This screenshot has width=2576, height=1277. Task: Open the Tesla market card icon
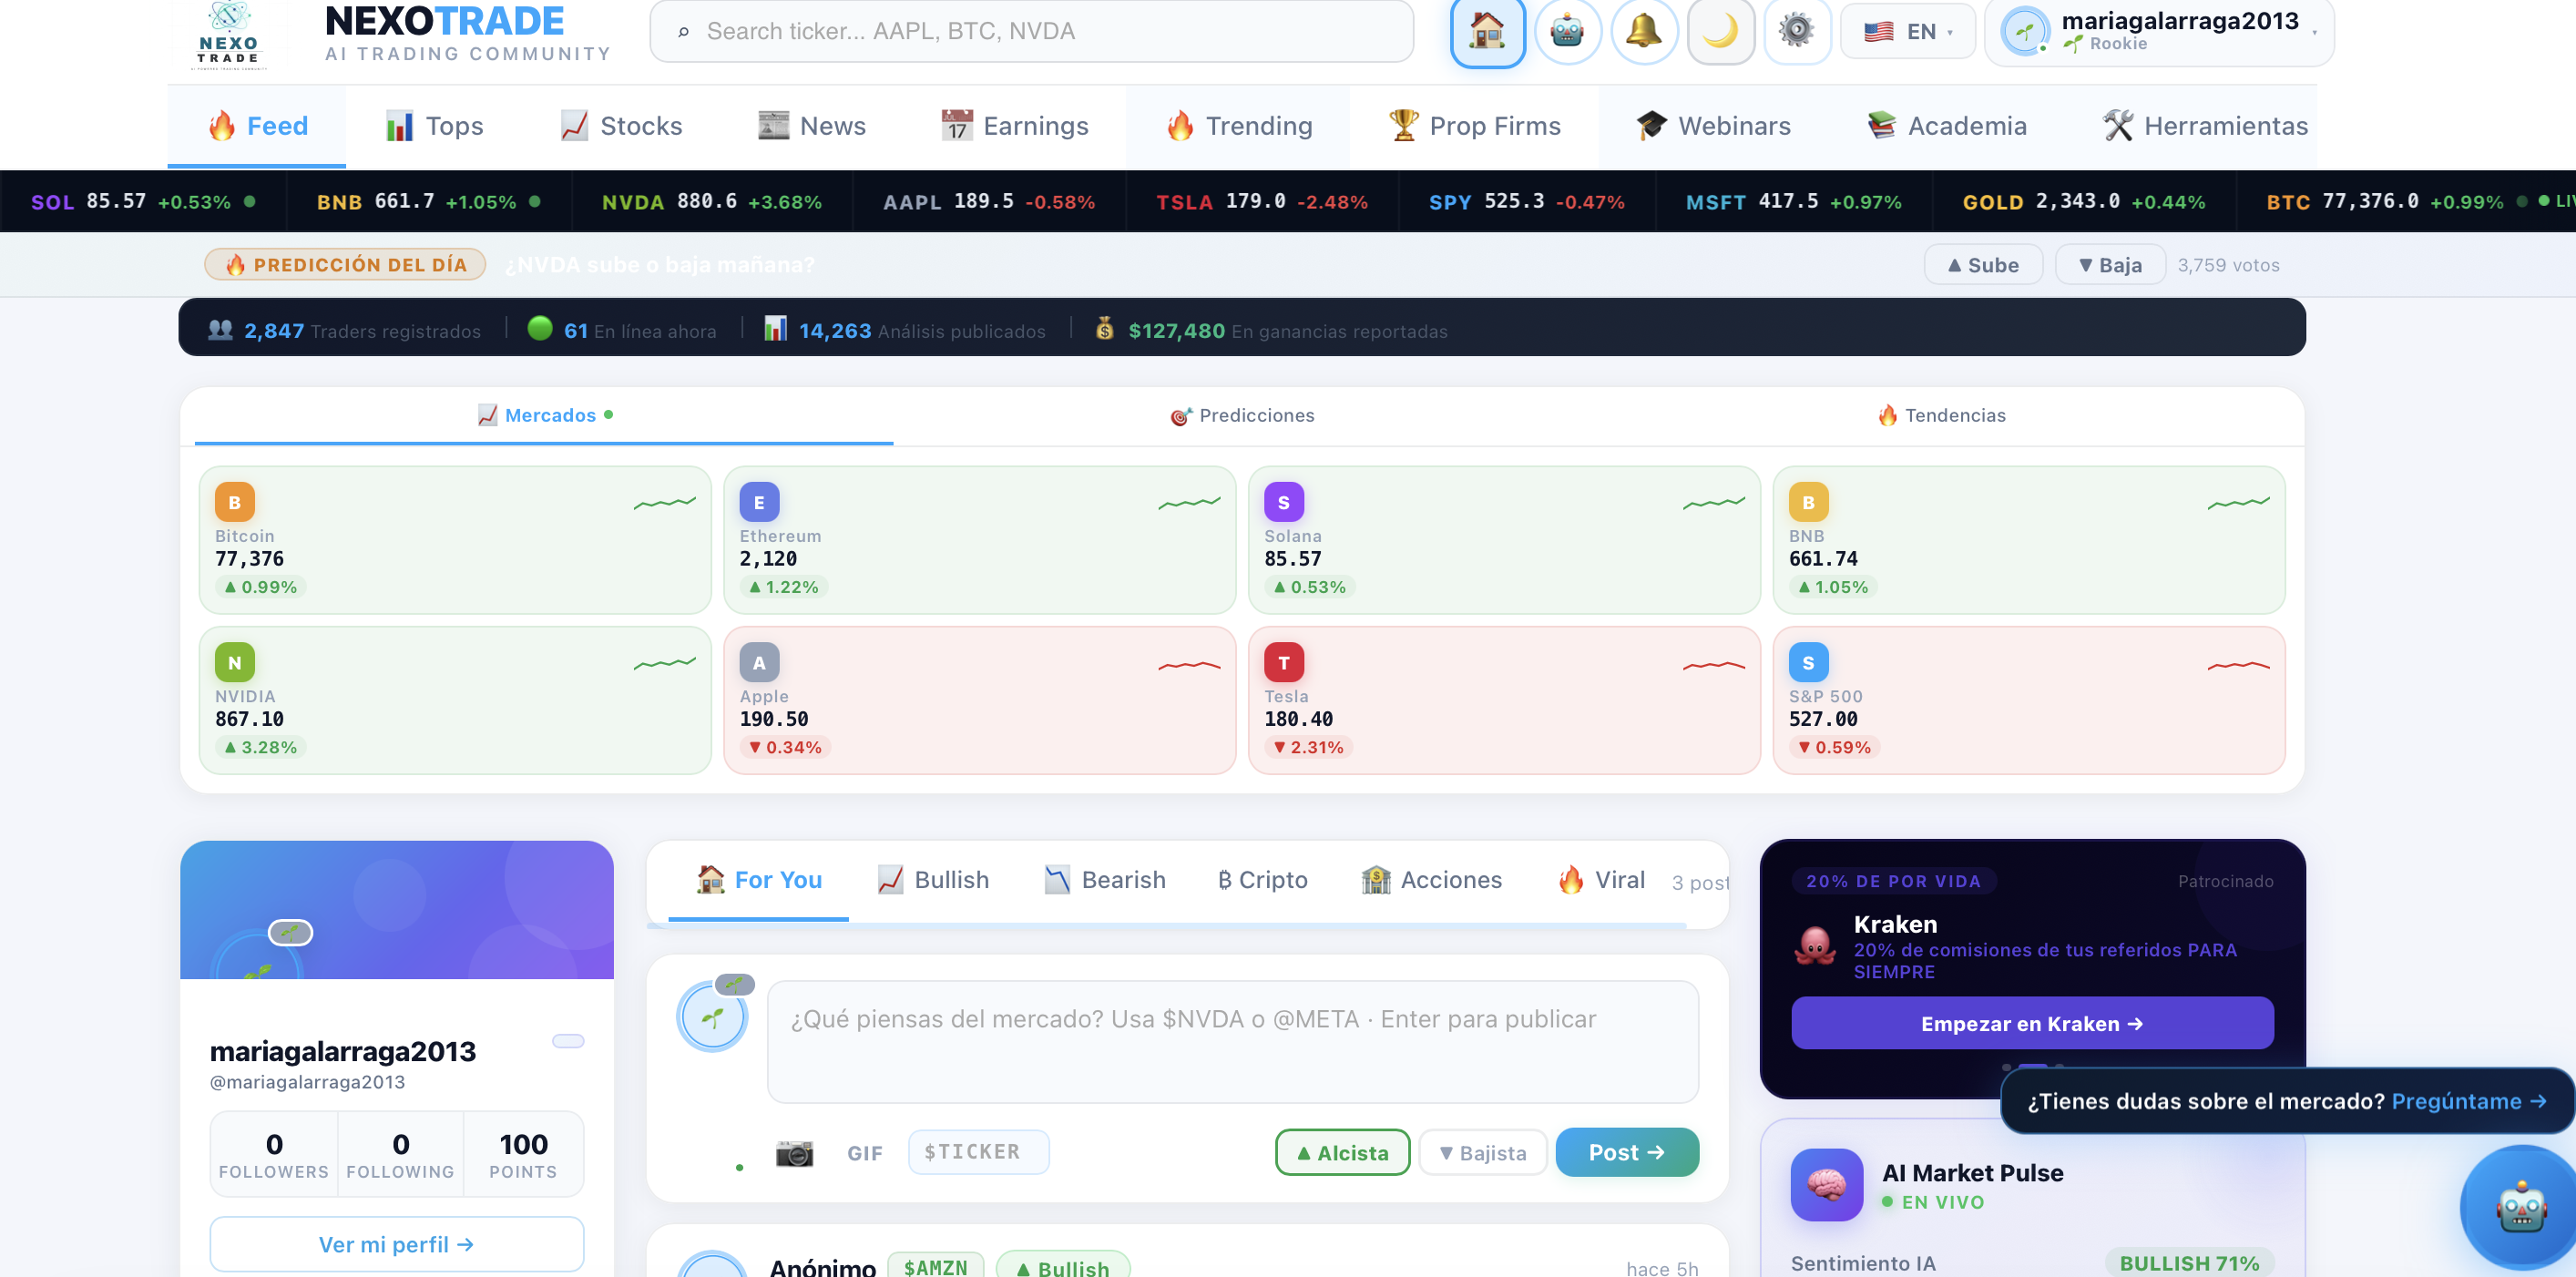click(x=1284, y=662)
